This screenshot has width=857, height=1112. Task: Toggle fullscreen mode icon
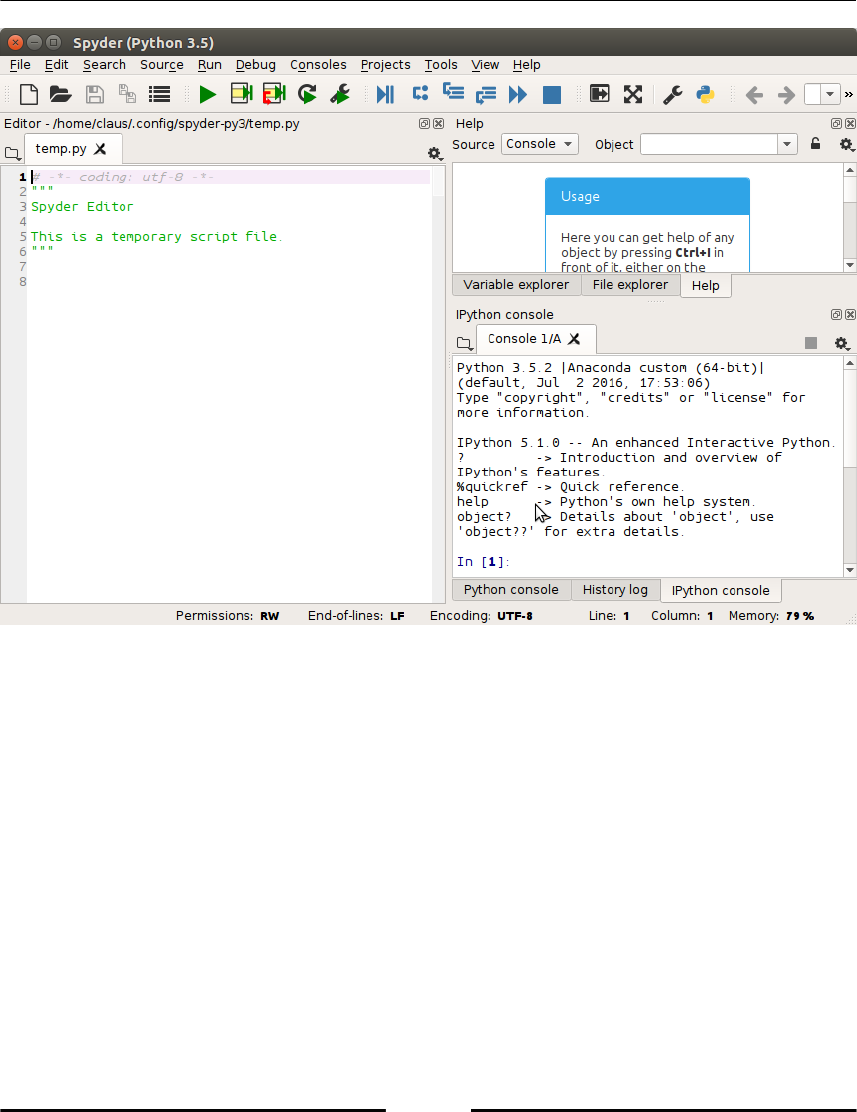click(633, 94)
